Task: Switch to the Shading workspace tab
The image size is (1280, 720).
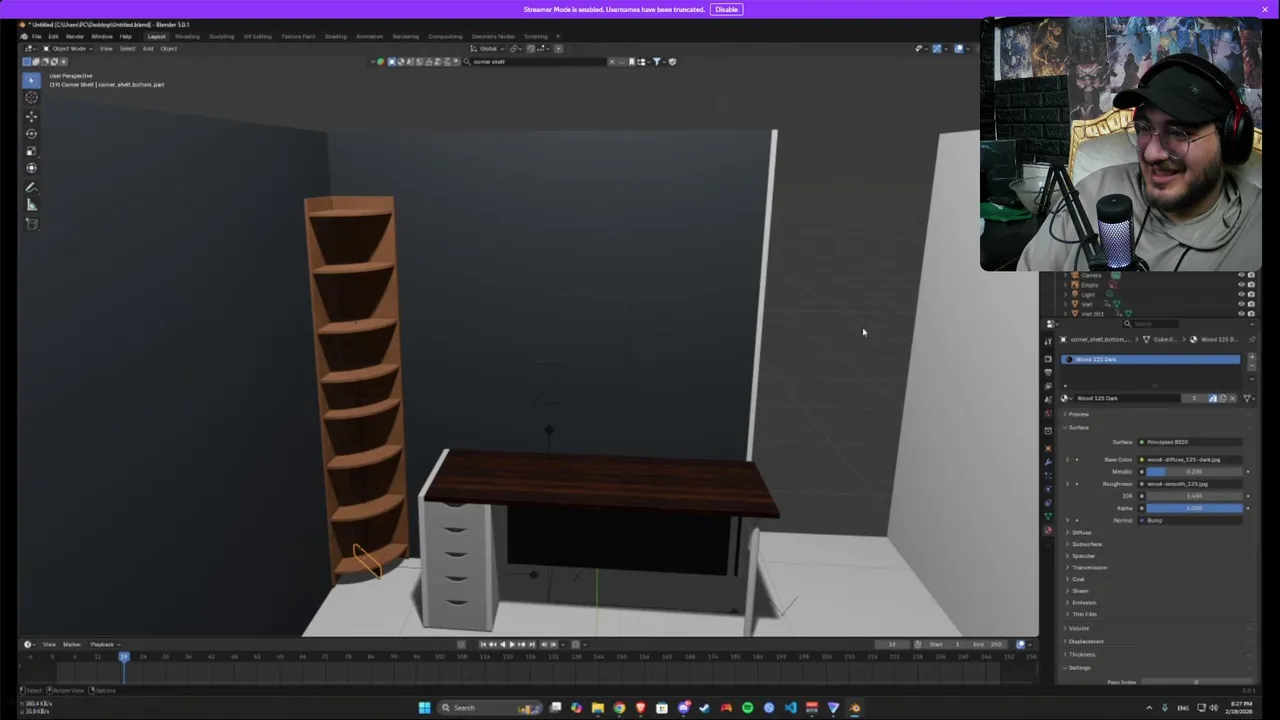Action: [x=336, y=36]
